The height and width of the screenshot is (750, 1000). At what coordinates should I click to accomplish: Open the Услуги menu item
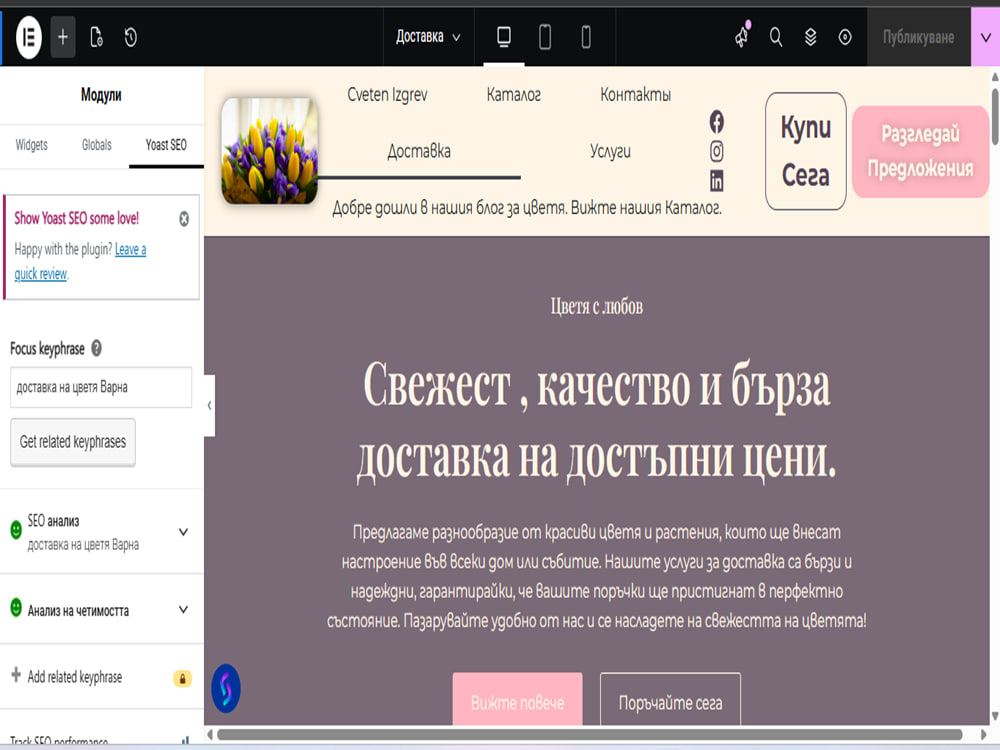click(x=610, y=151)
